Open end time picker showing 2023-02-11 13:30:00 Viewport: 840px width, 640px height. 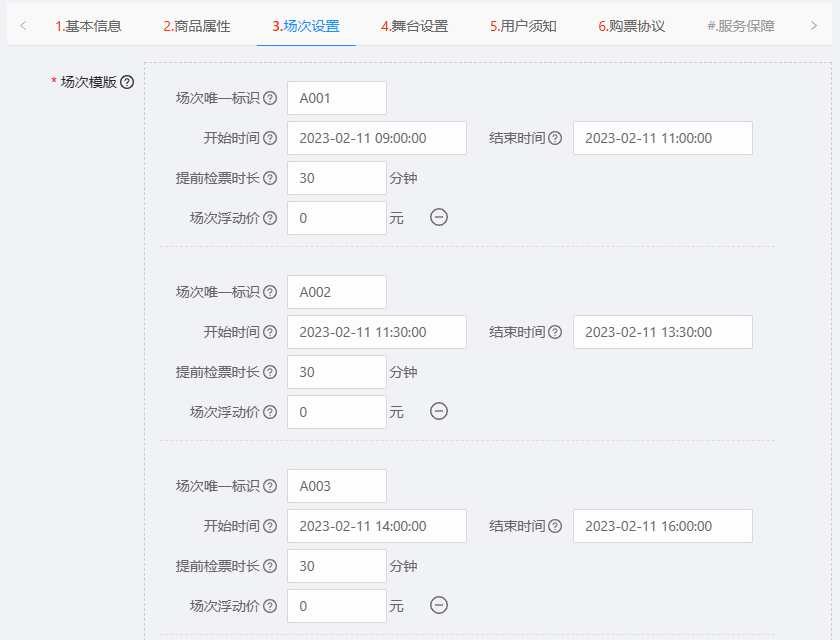point(663,332)
